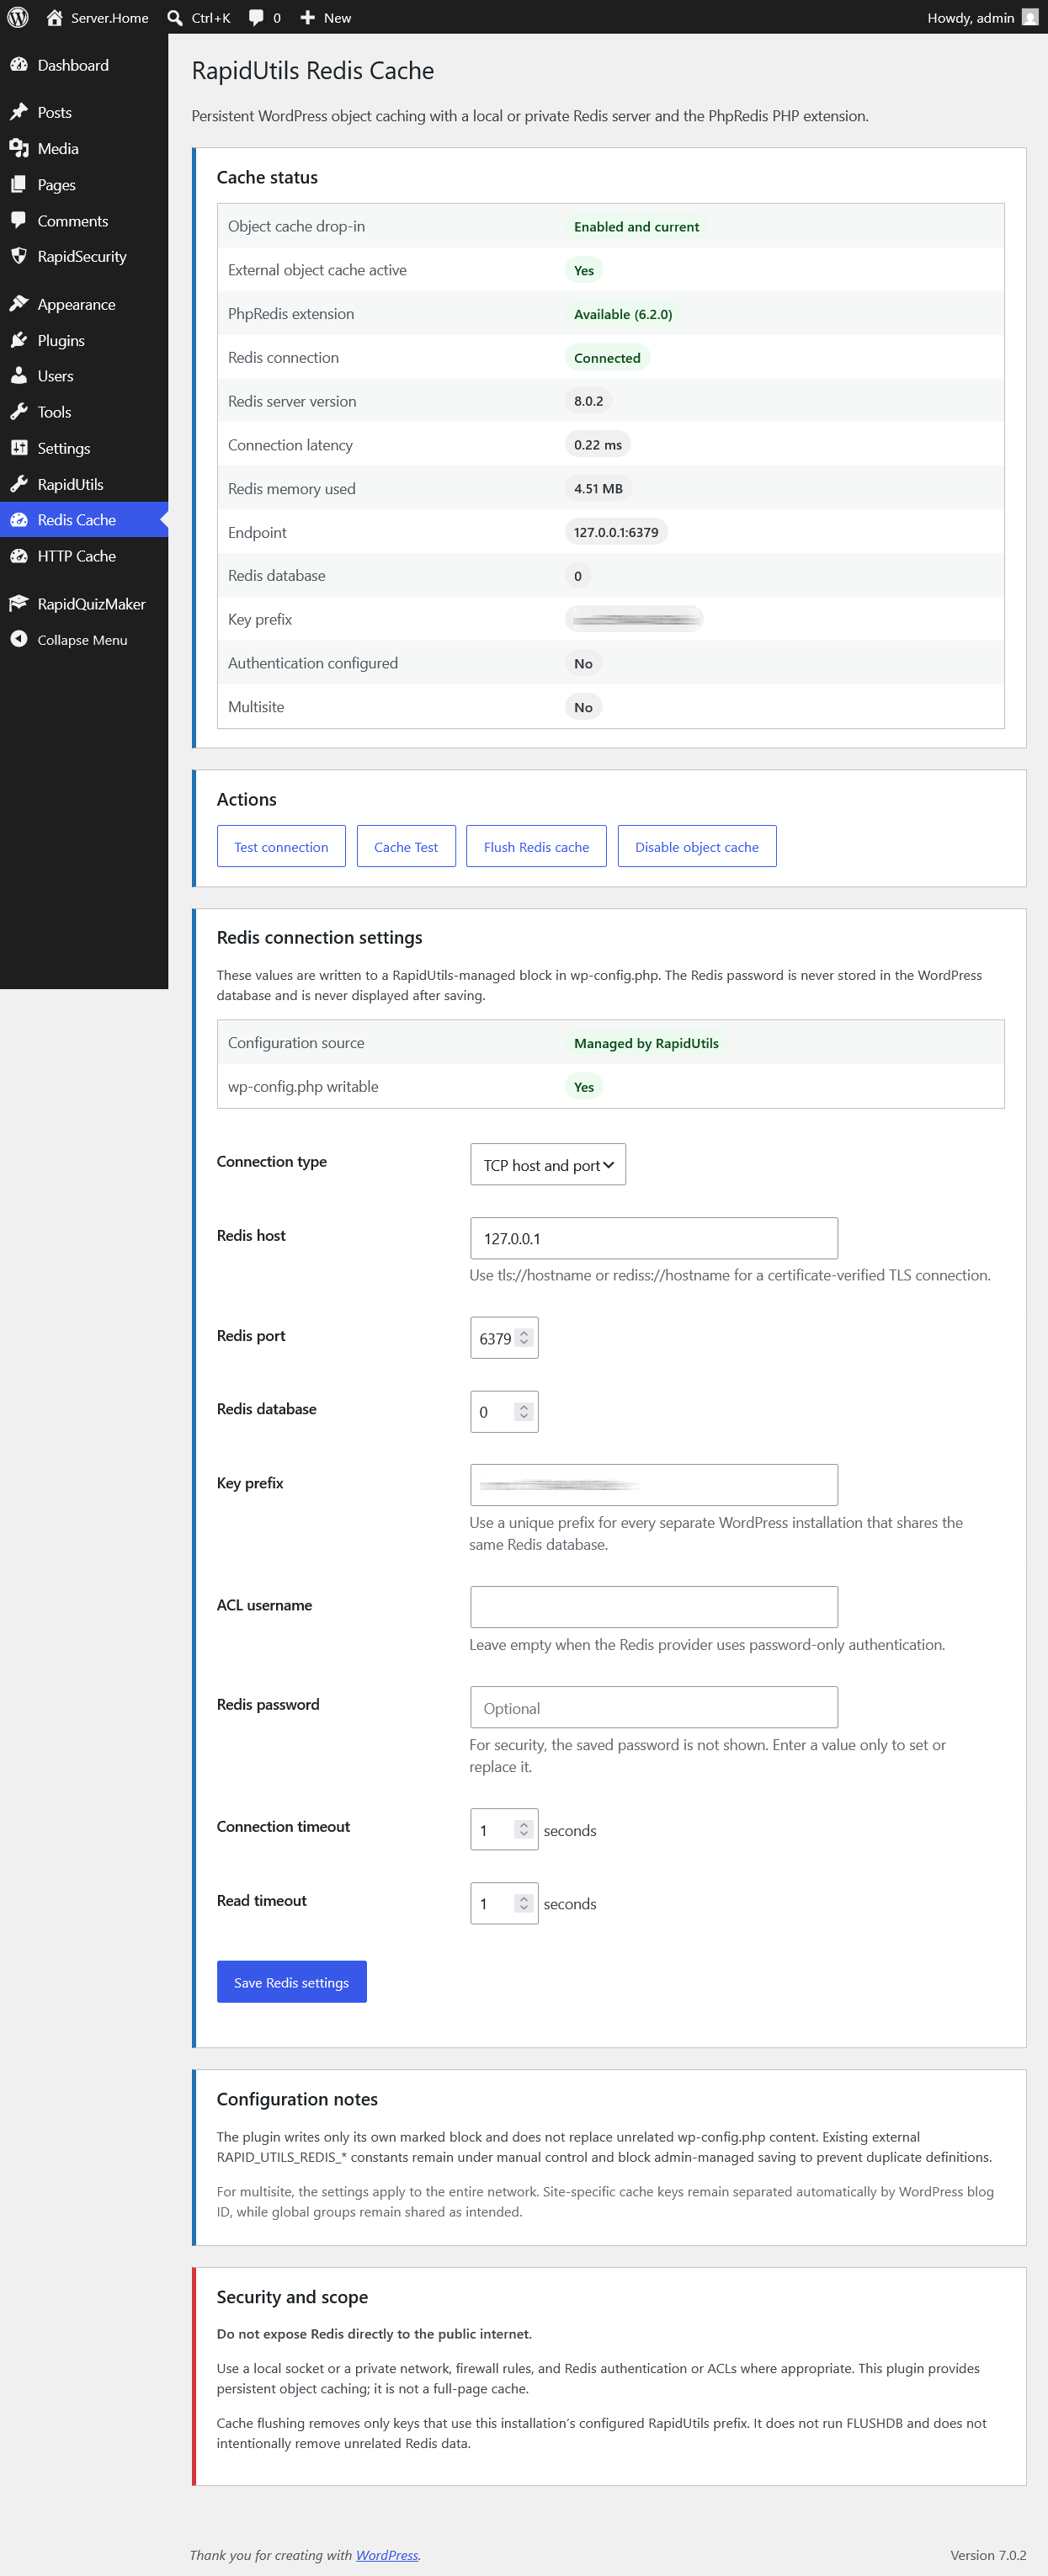The width and height of the screenshot is (1048, 2576).
Task: Click the admin avatar icon
Action: (x=1030, y=17)
